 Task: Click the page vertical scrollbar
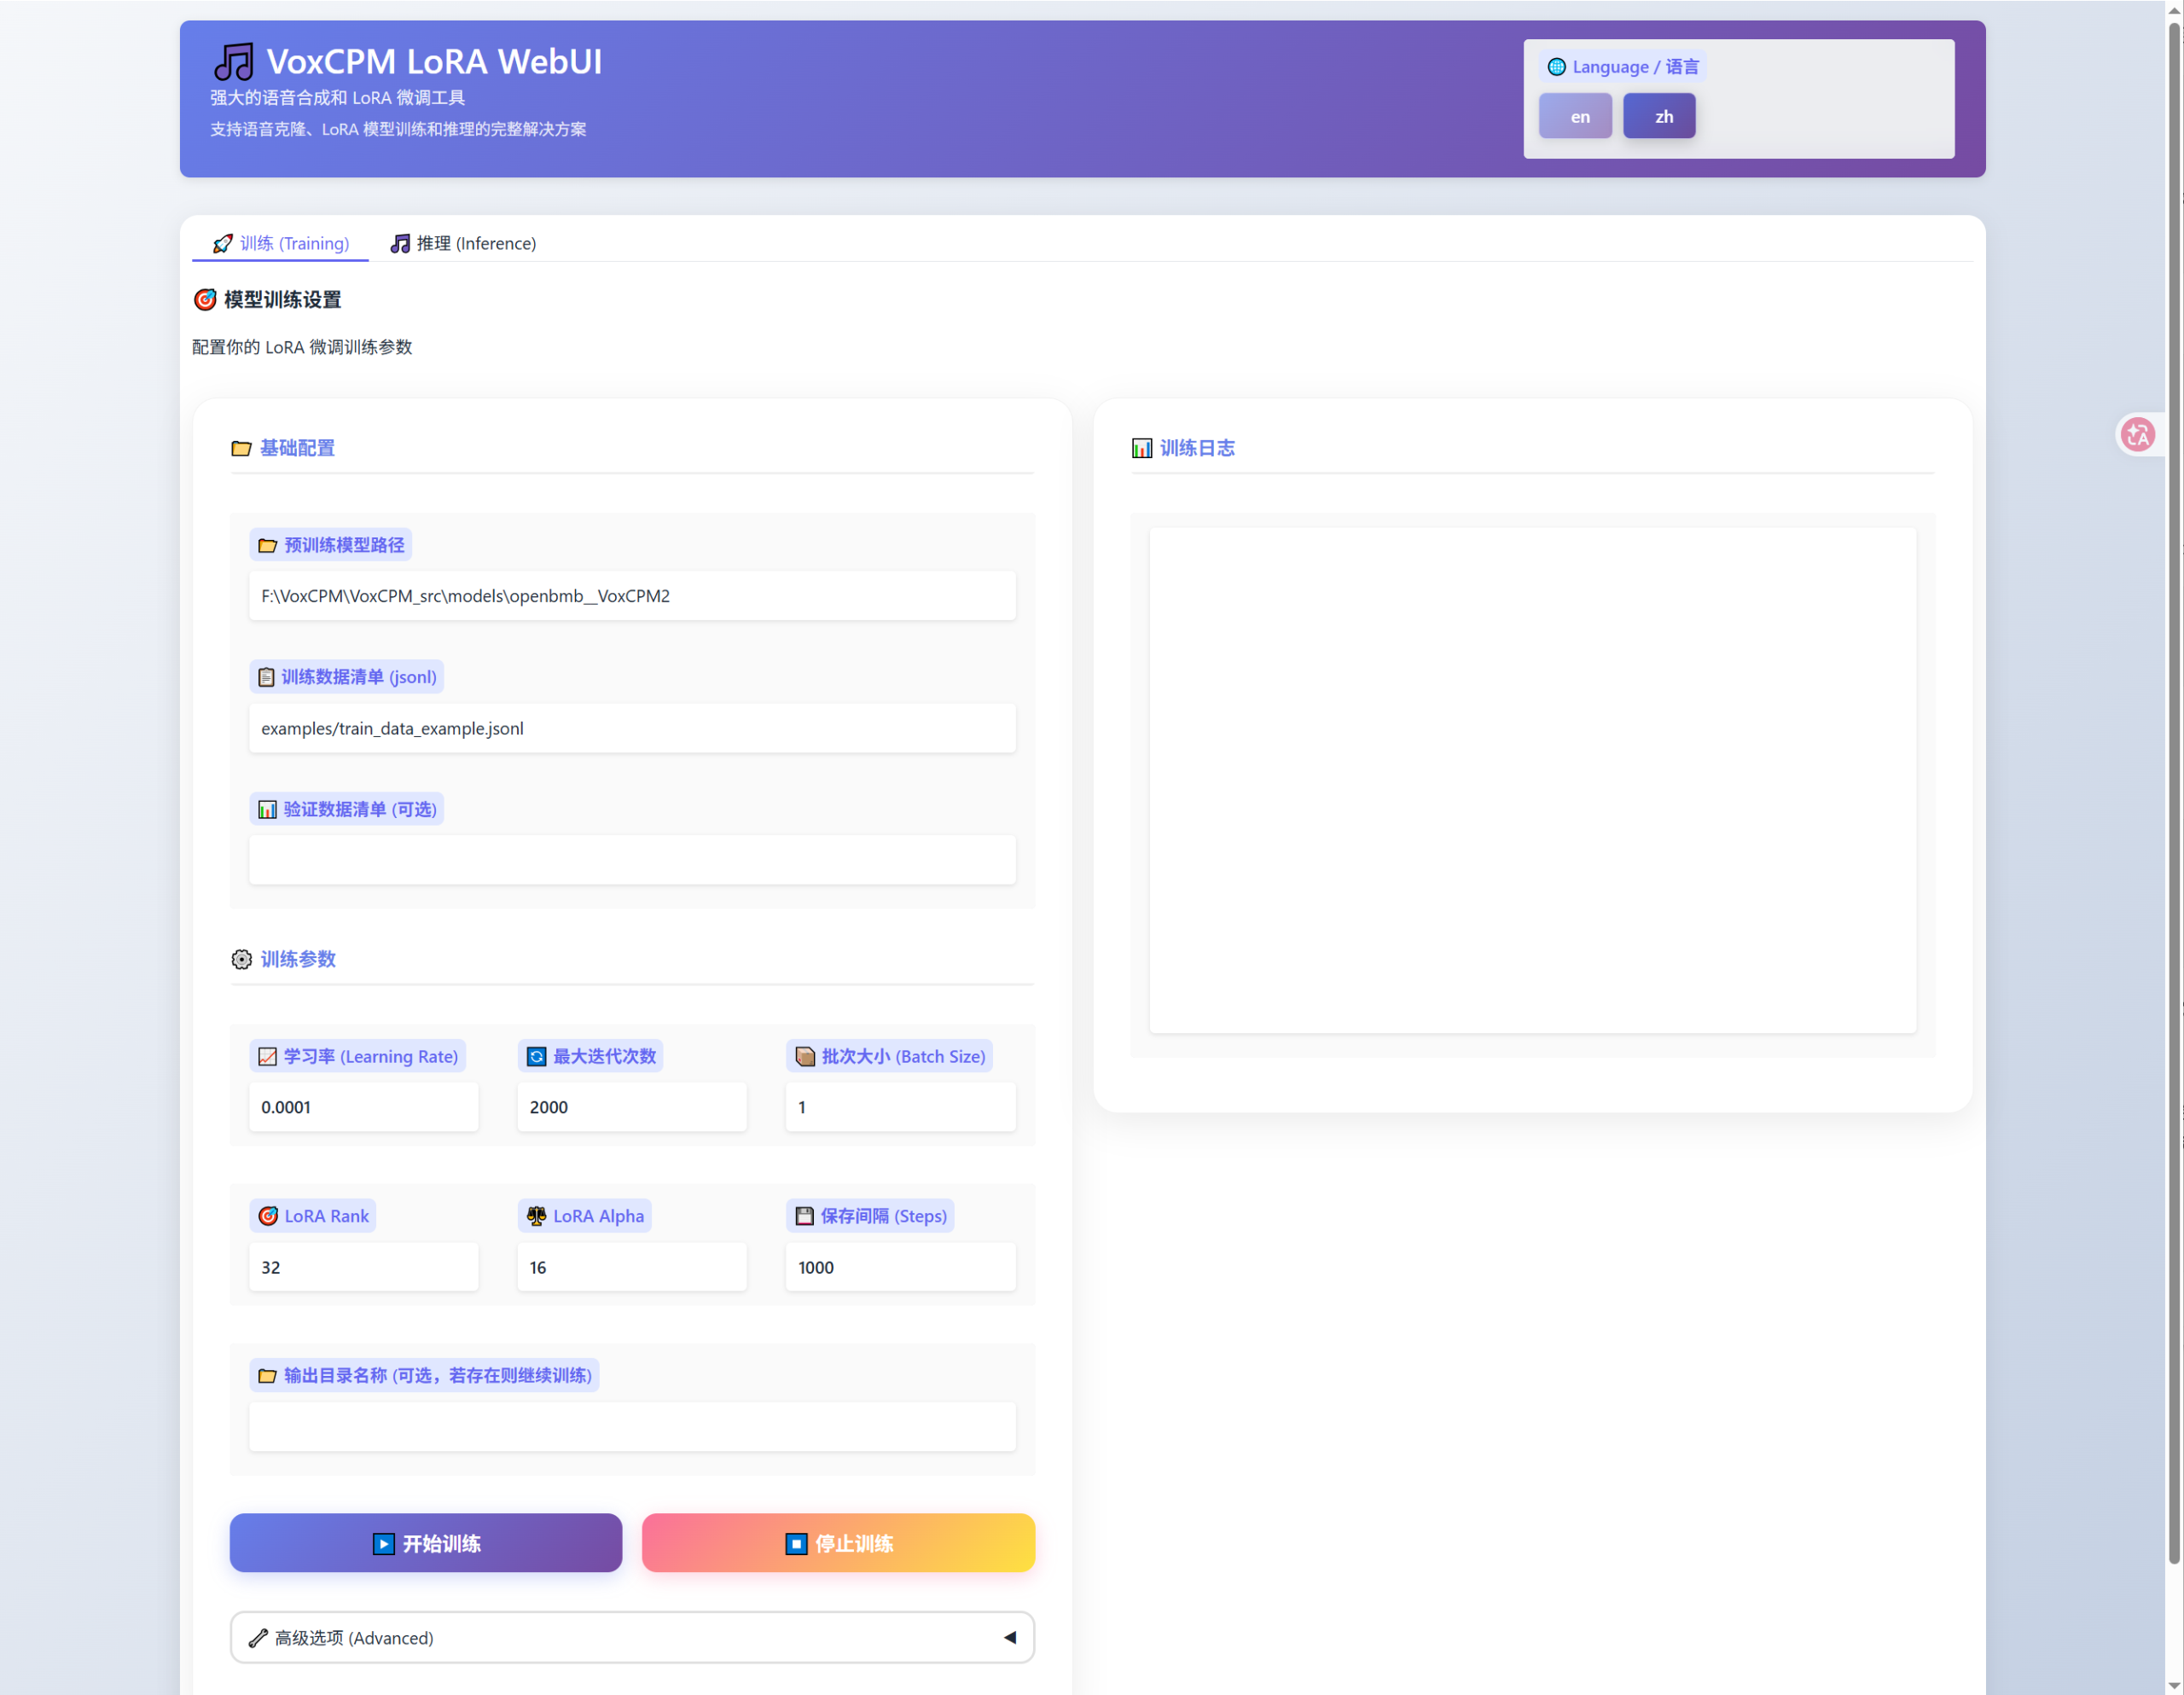[2174, 790]
